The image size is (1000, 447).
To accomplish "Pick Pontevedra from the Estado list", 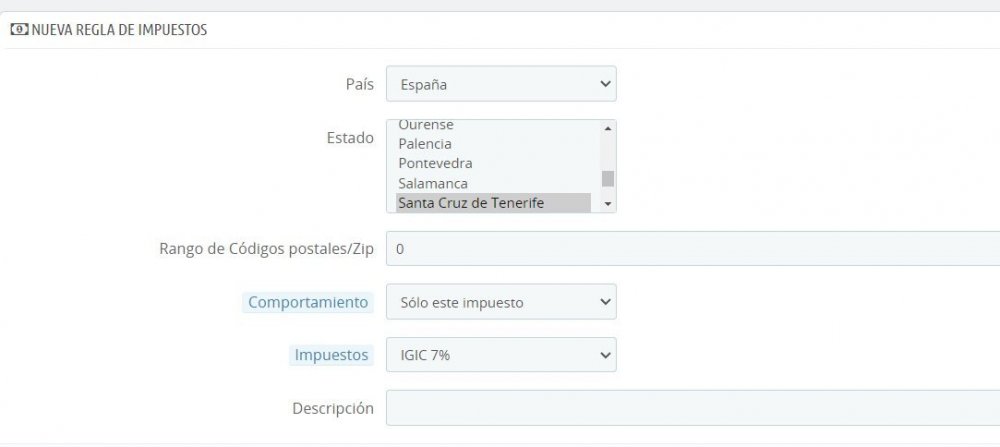I will (x=435, y=163).
